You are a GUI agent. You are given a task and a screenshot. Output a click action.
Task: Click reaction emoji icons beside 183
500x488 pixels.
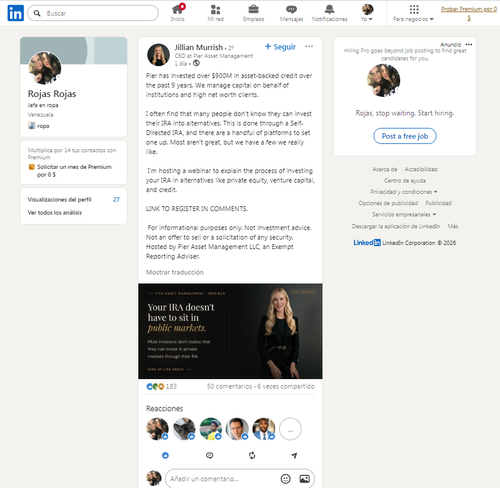point(156,386)
